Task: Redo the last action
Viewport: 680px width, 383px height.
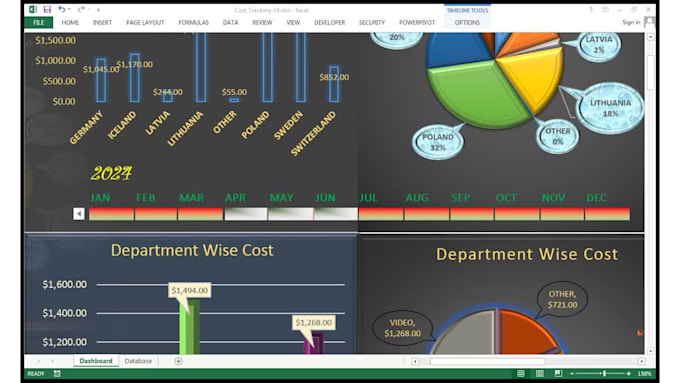Action: pyautogui.click(x=81, y=9)
